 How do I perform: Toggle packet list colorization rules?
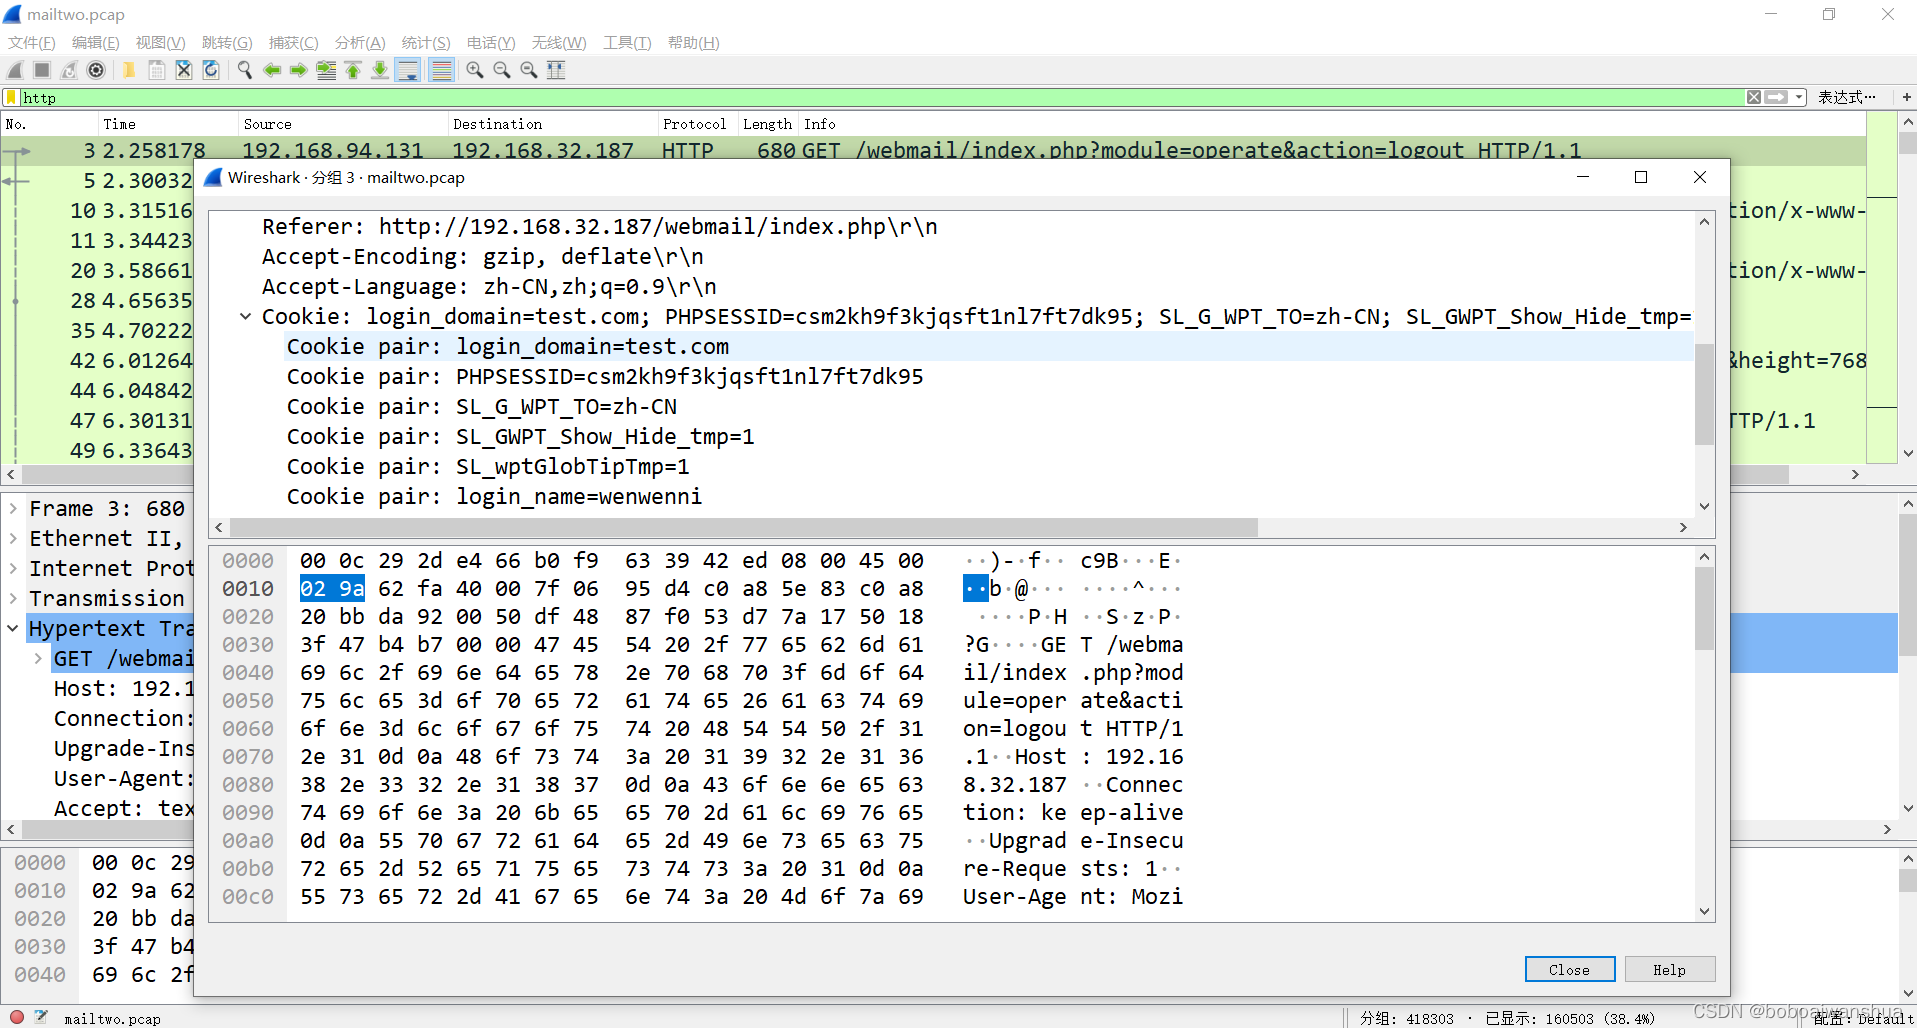pos(441,70)
